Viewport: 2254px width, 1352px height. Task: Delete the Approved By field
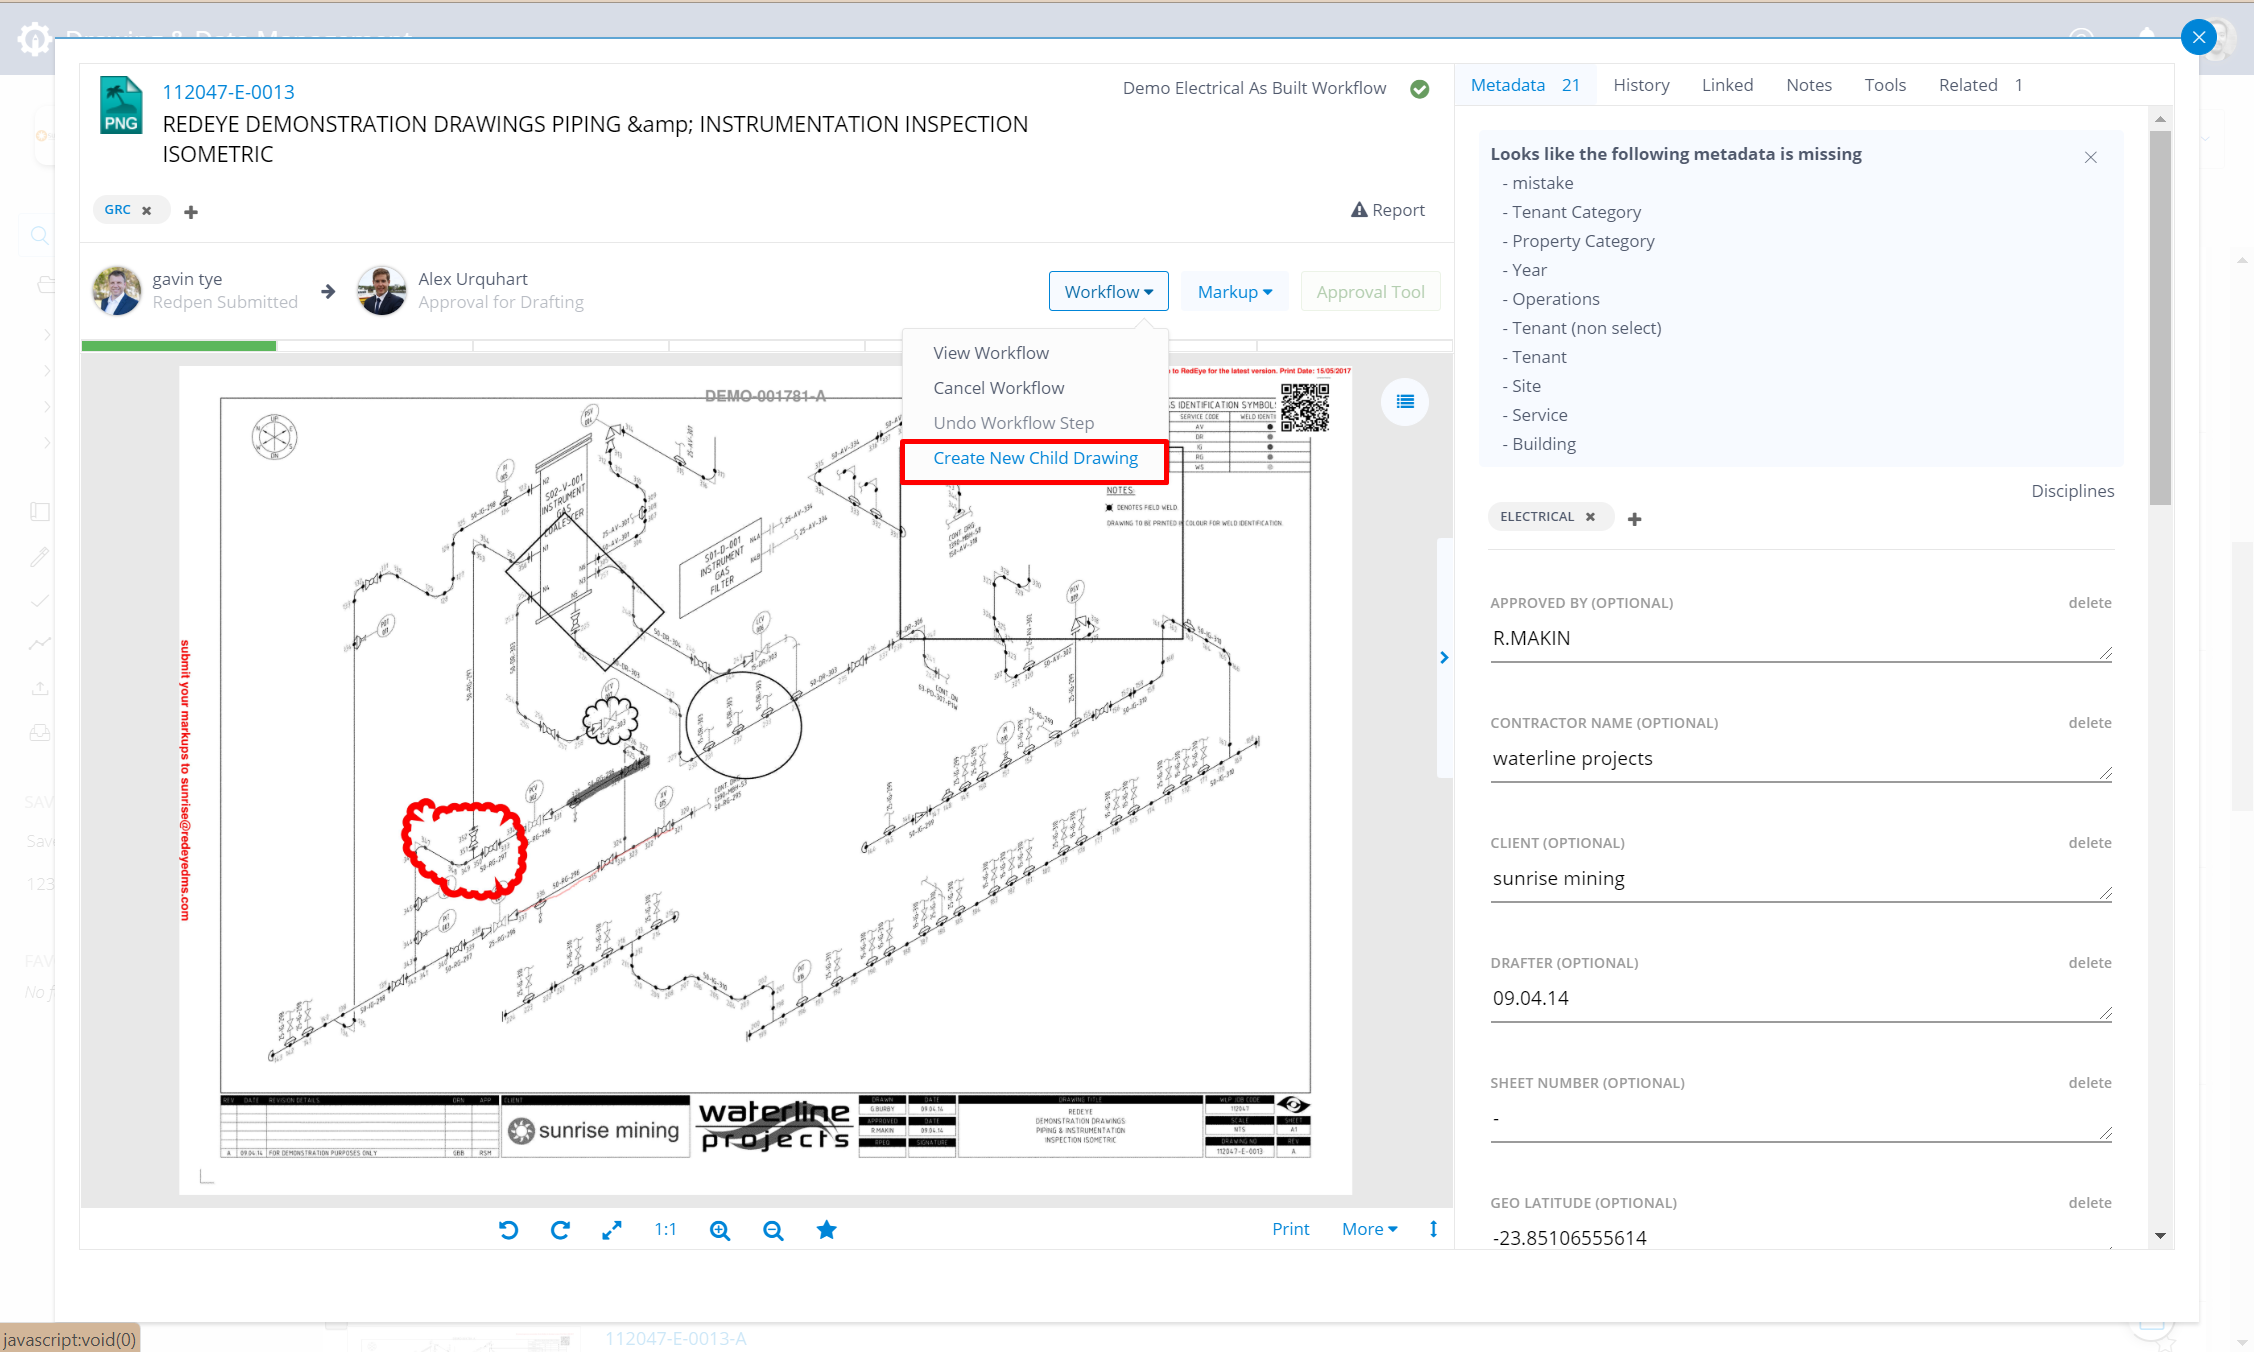[x=2089, y=603]
